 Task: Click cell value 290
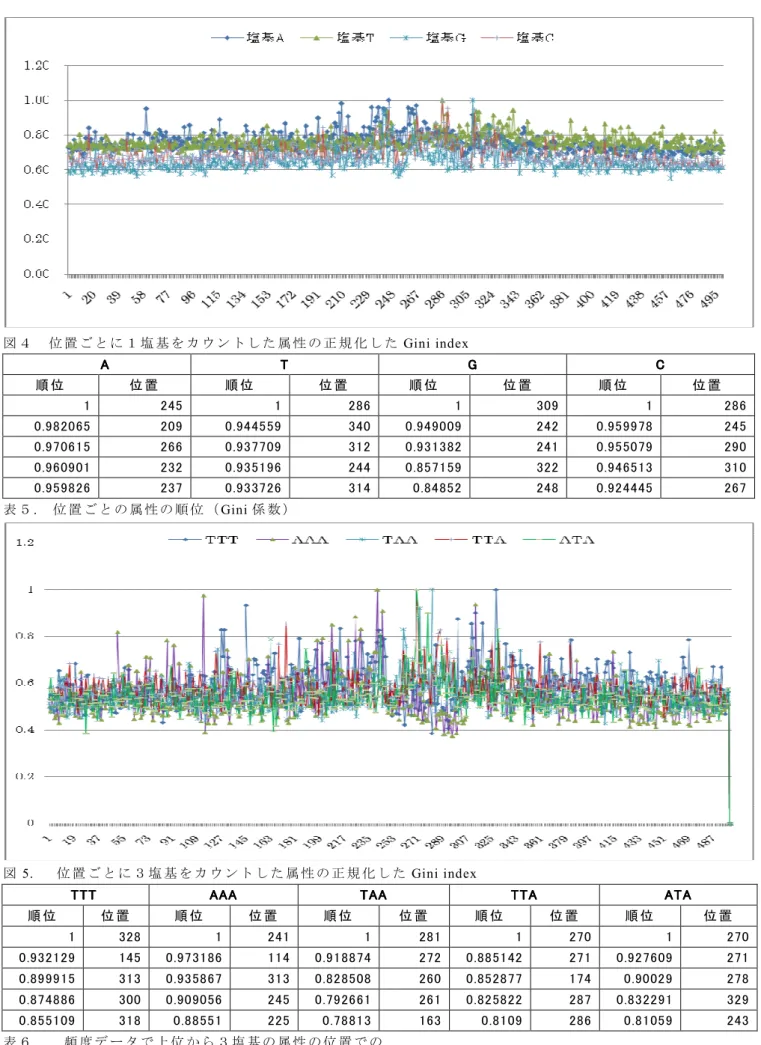click(x=736, y=447)
